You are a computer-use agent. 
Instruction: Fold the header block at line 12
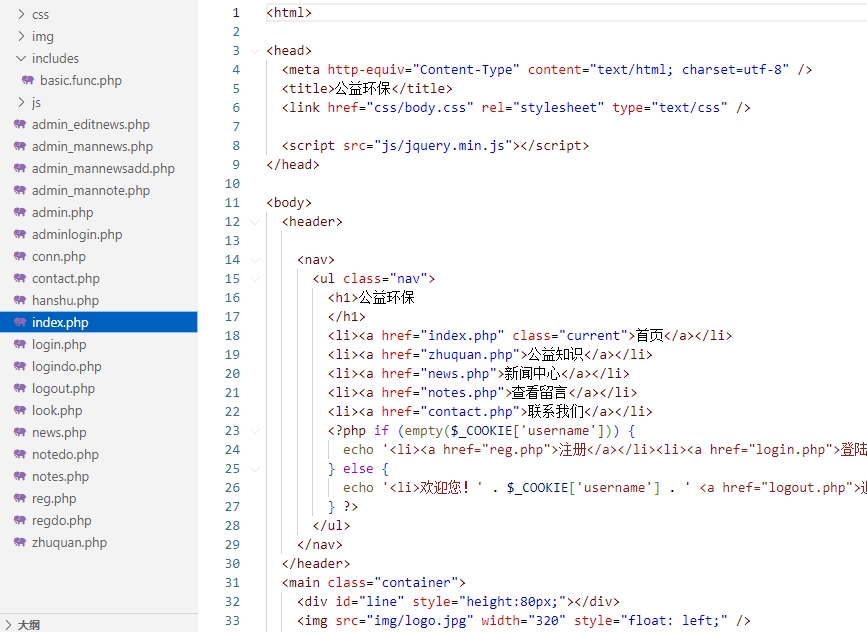pyautogui.click(x=255, y=222)
